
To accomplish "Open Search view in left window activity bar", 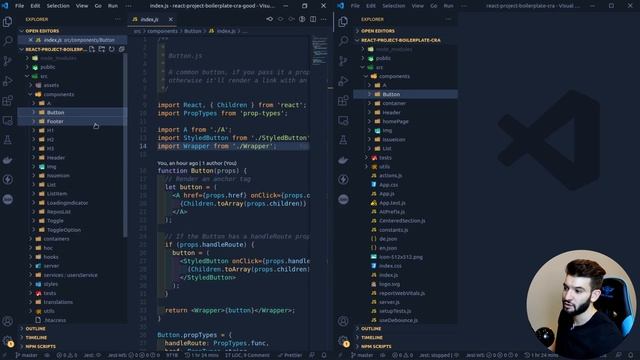I will pyautogui.click(x=8, y=41).
